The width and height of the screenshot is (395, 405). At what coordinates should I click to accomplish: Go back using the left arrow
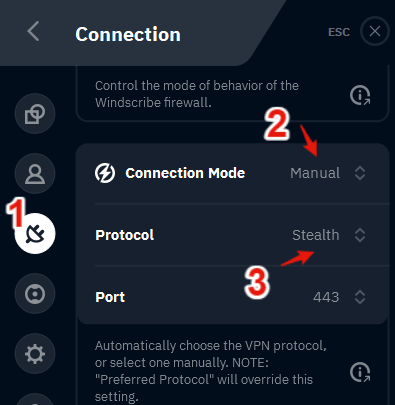pos(33,31)
